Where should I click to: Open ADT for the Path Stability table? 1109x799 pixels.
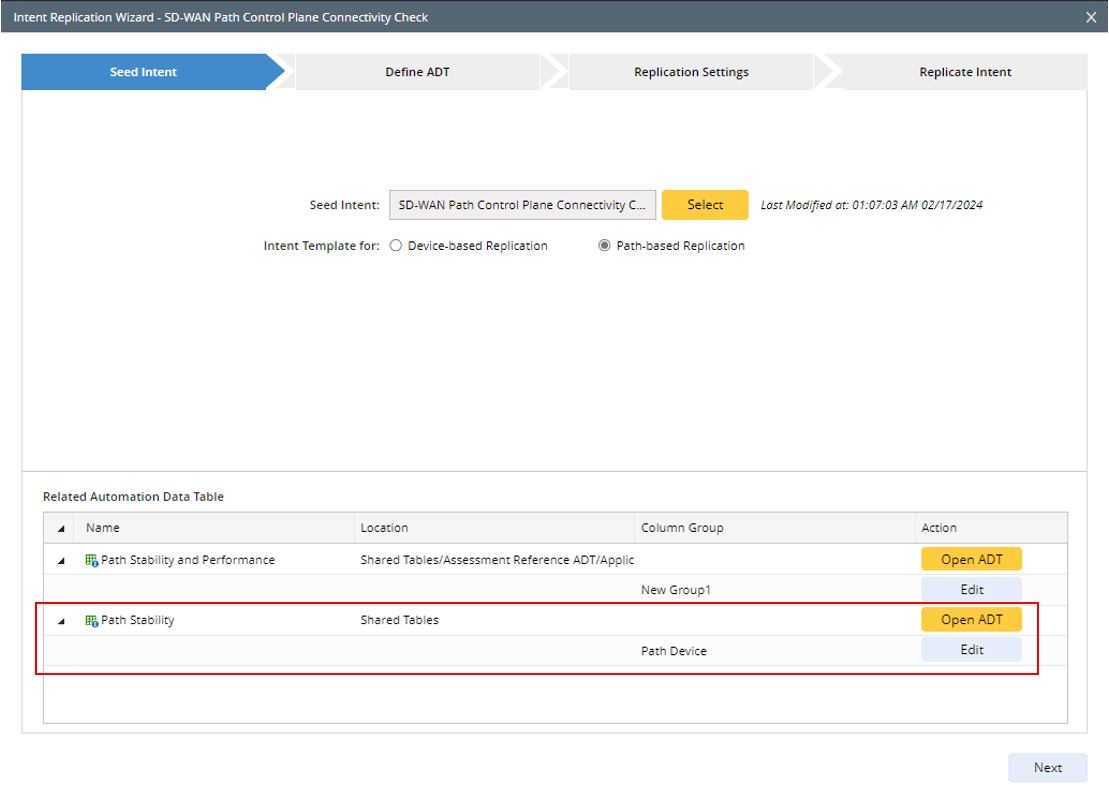pos(971,620)
